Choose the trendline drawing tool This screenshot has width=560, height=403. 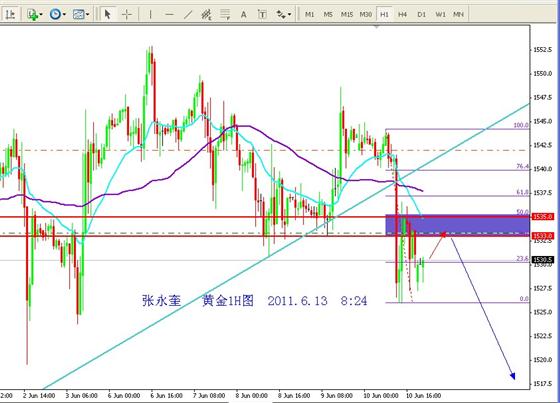point(188,14)
